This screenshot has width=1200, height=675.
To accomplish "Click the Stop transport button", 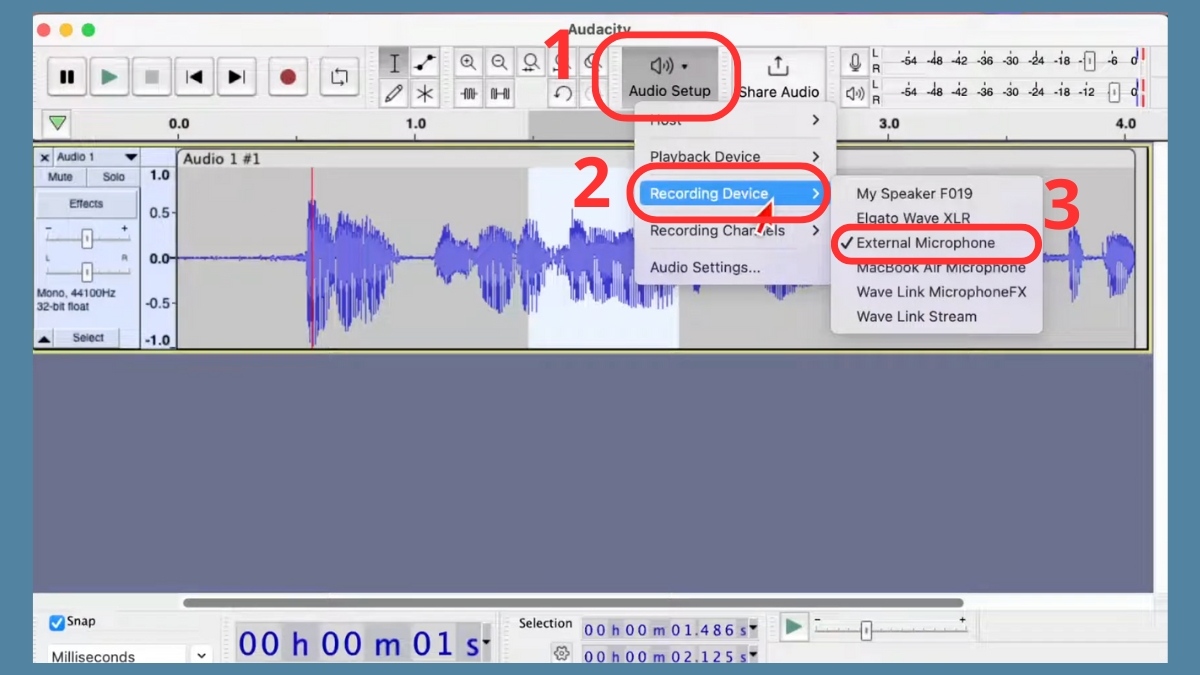I will click(151, 76).
